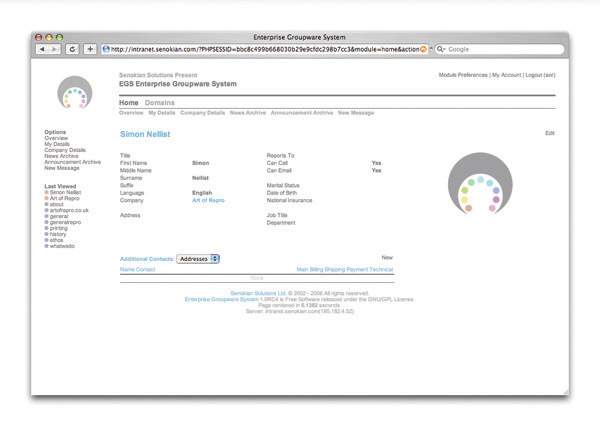600x425 pixels.
Task: Open the Addresses dropdown for Additional Contacts
Action: [x=198, y=259]
